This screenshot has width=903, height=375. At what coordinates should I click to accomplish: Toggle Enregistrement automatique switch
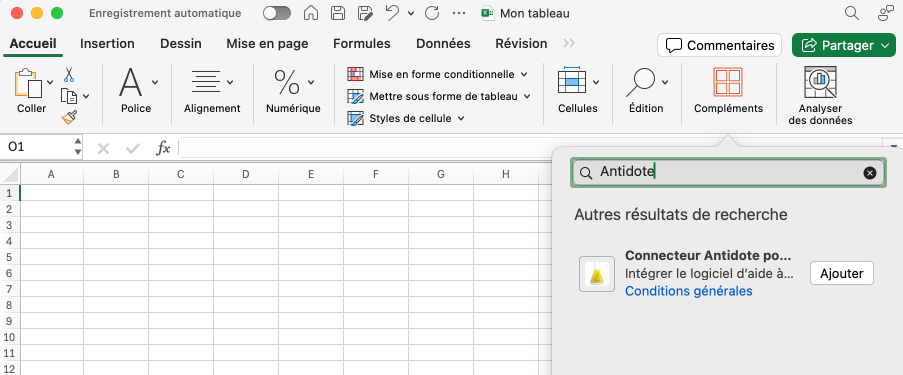click(x=277, y=13)
